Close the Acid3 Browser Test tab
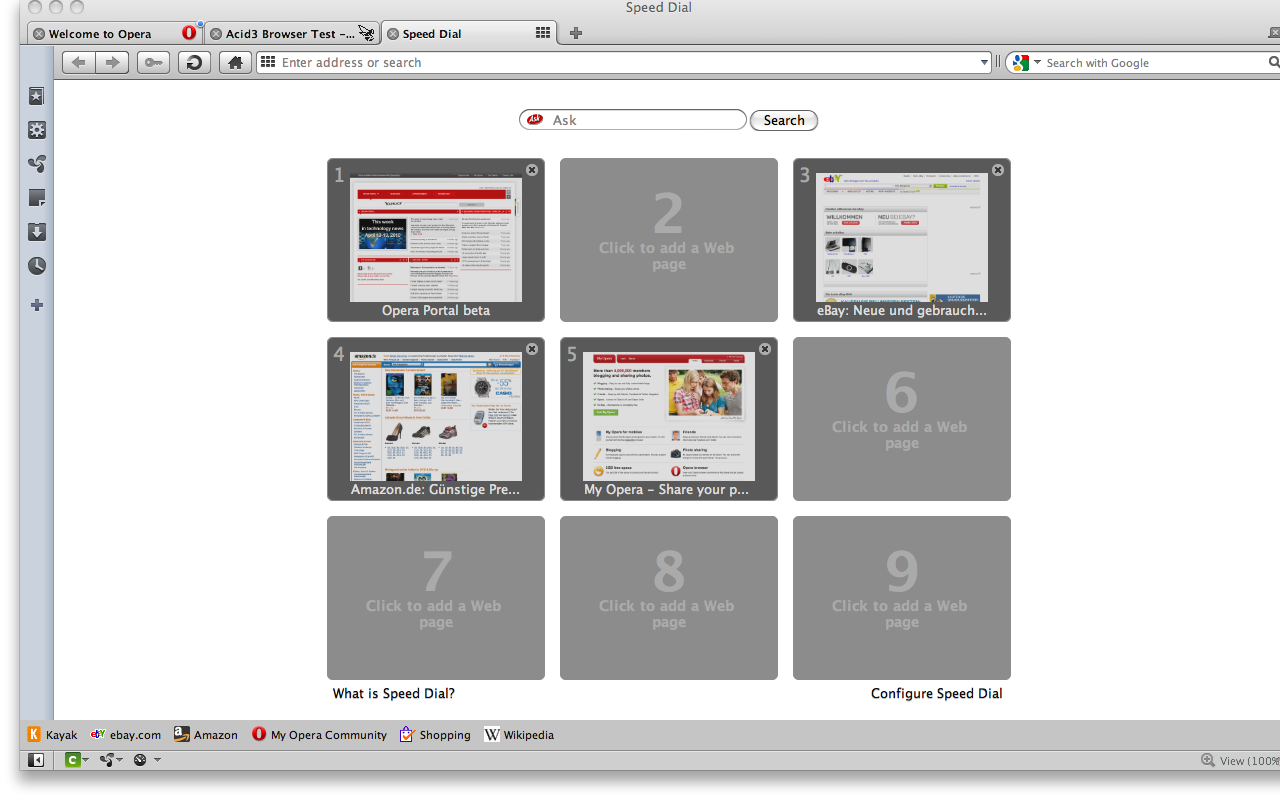 (216, 34)
